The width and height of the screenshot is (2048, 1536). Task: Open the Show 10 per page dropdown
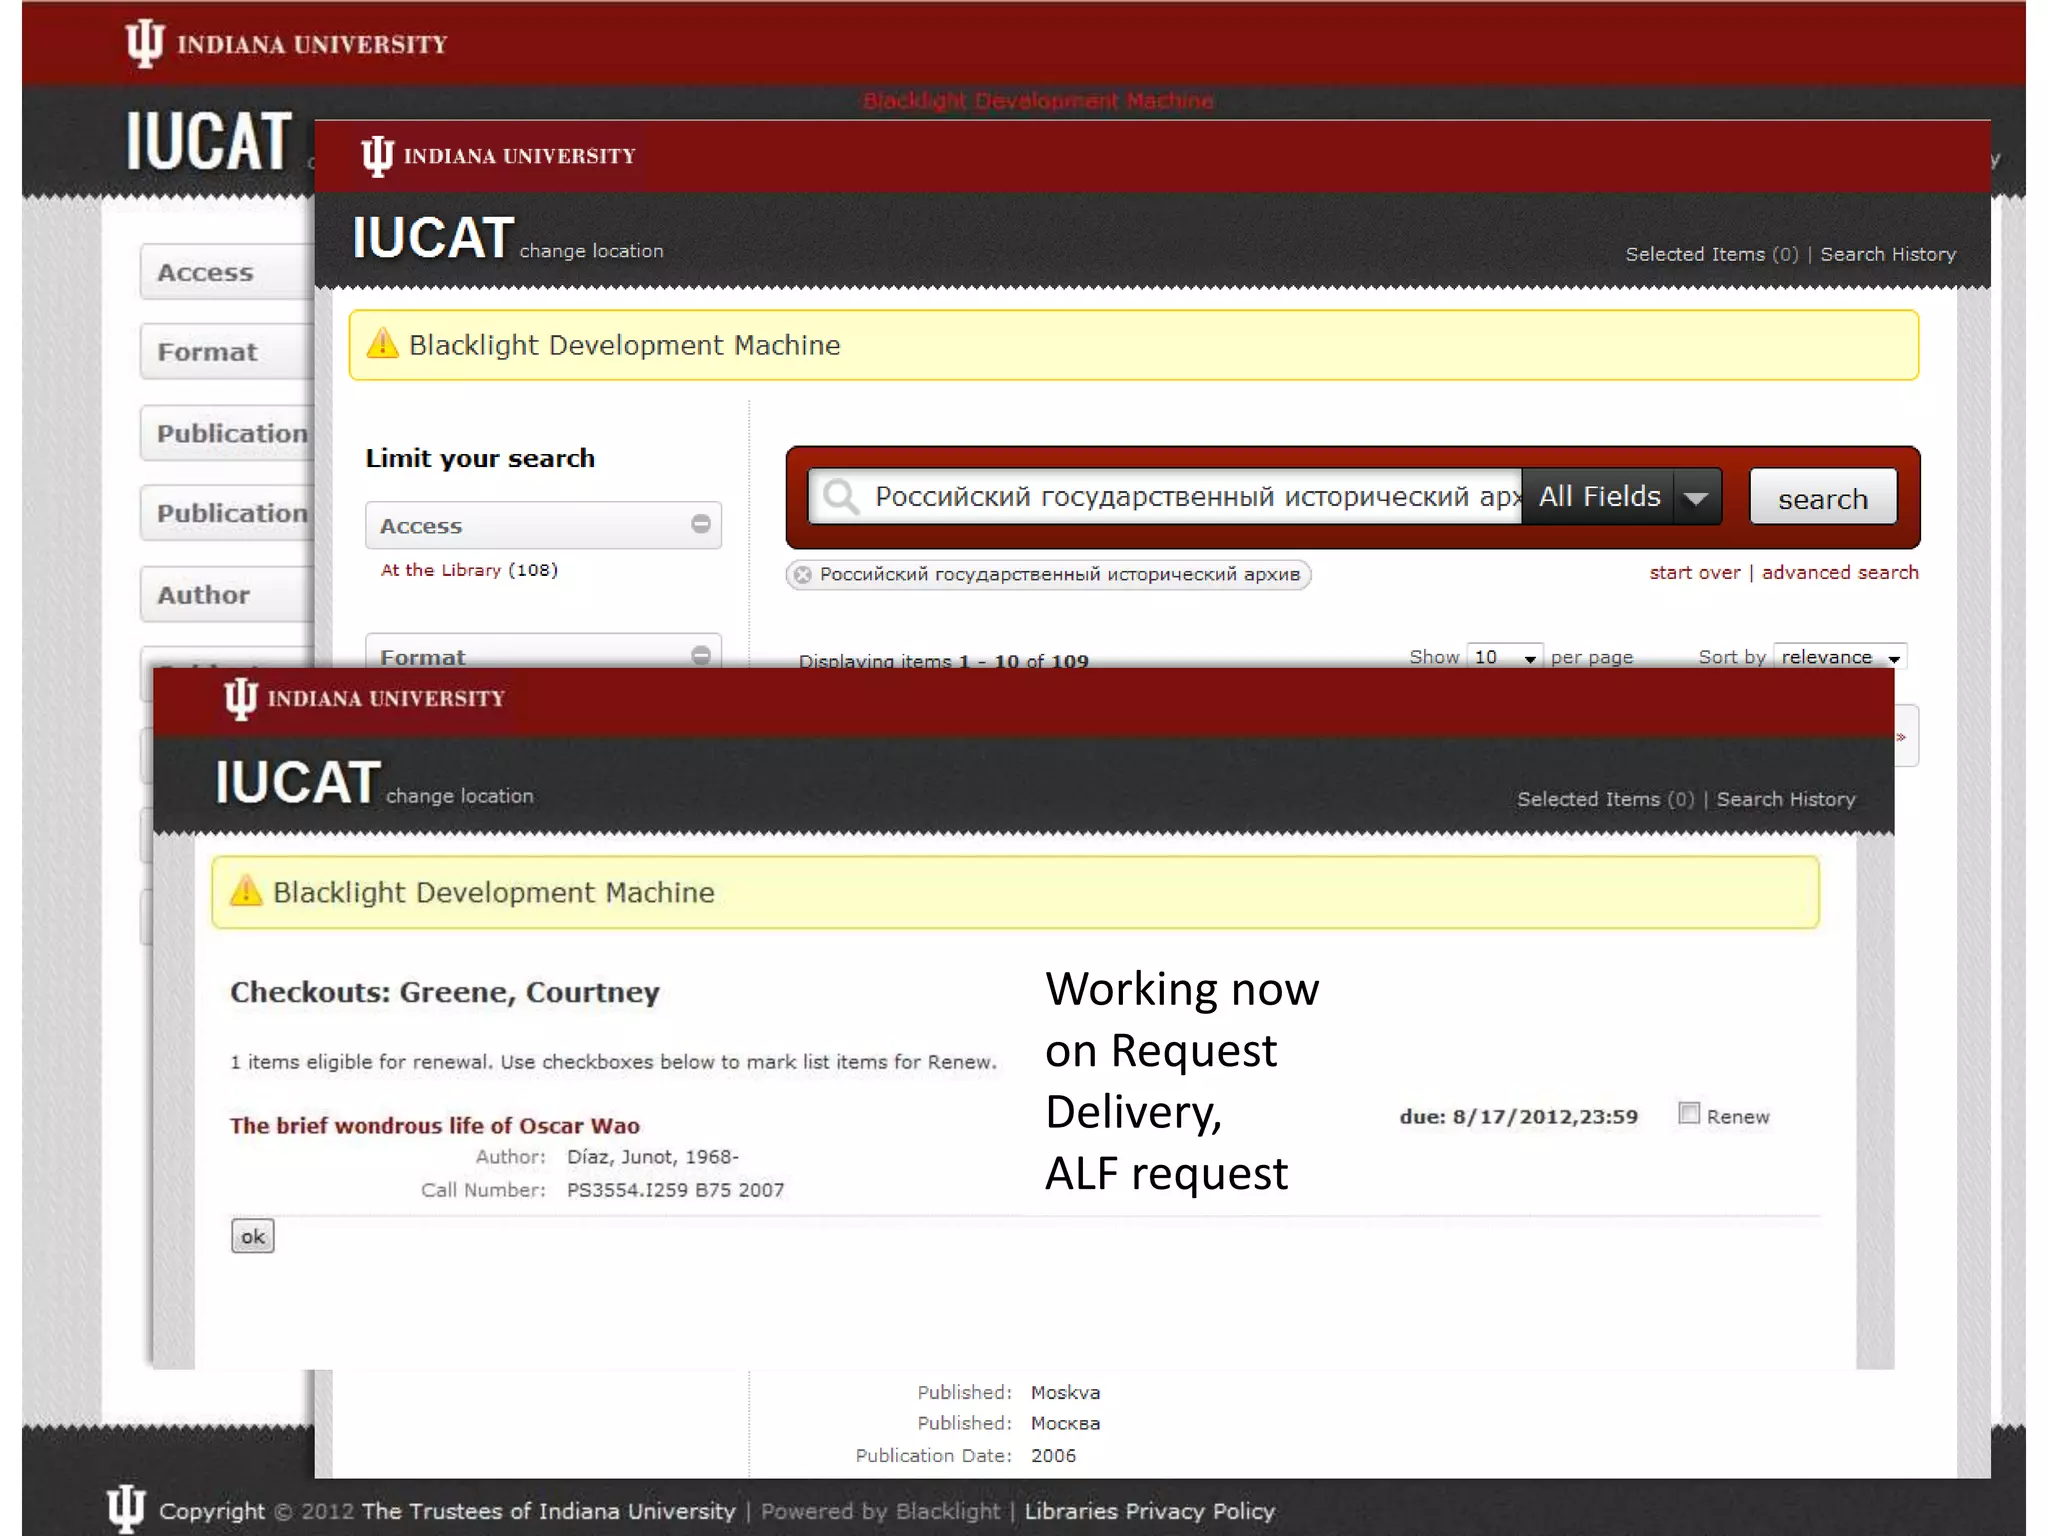(1505, 657)
